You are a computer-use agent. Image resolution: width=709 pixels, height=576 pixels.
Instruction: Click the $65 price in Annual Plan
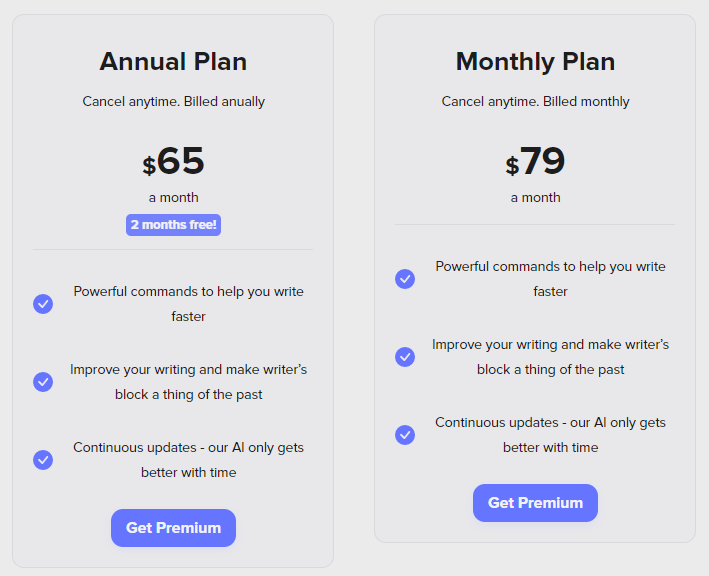tap(173, 161)
